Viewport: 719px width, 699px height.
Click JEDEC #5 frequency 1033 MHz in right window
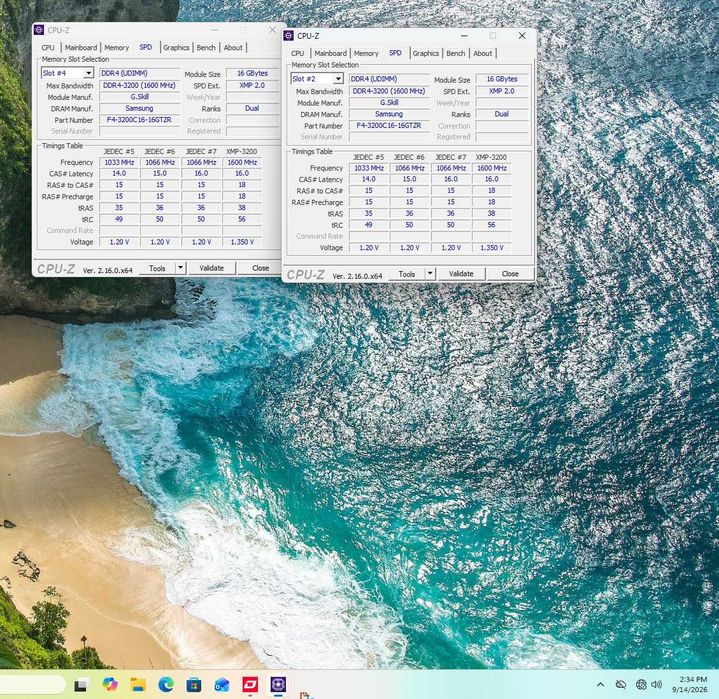(x=369, y=168)
